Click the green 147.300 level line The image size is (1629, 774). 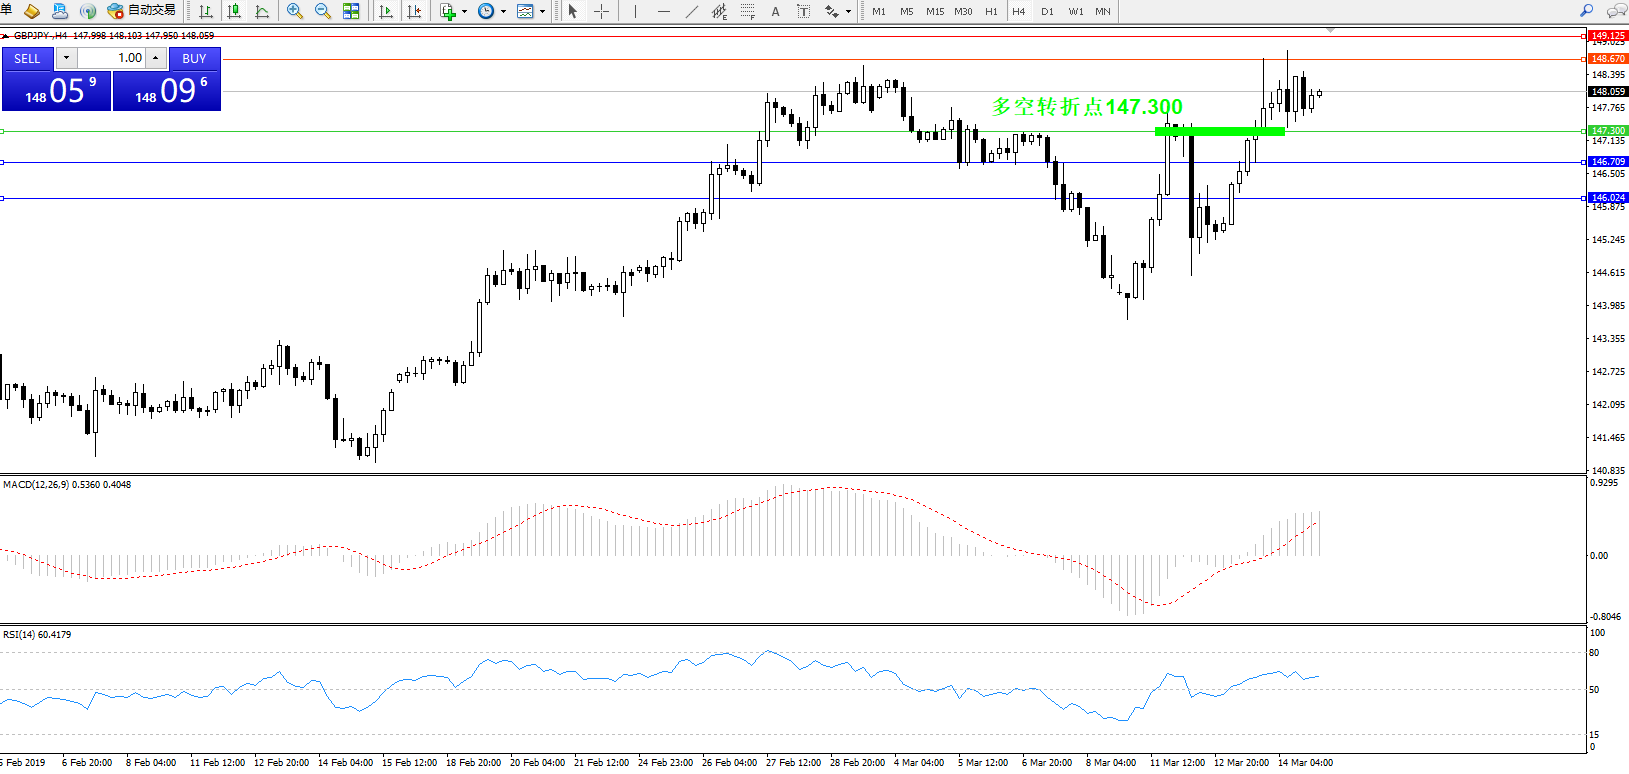pyautogui.click(x=1219, y=131)
